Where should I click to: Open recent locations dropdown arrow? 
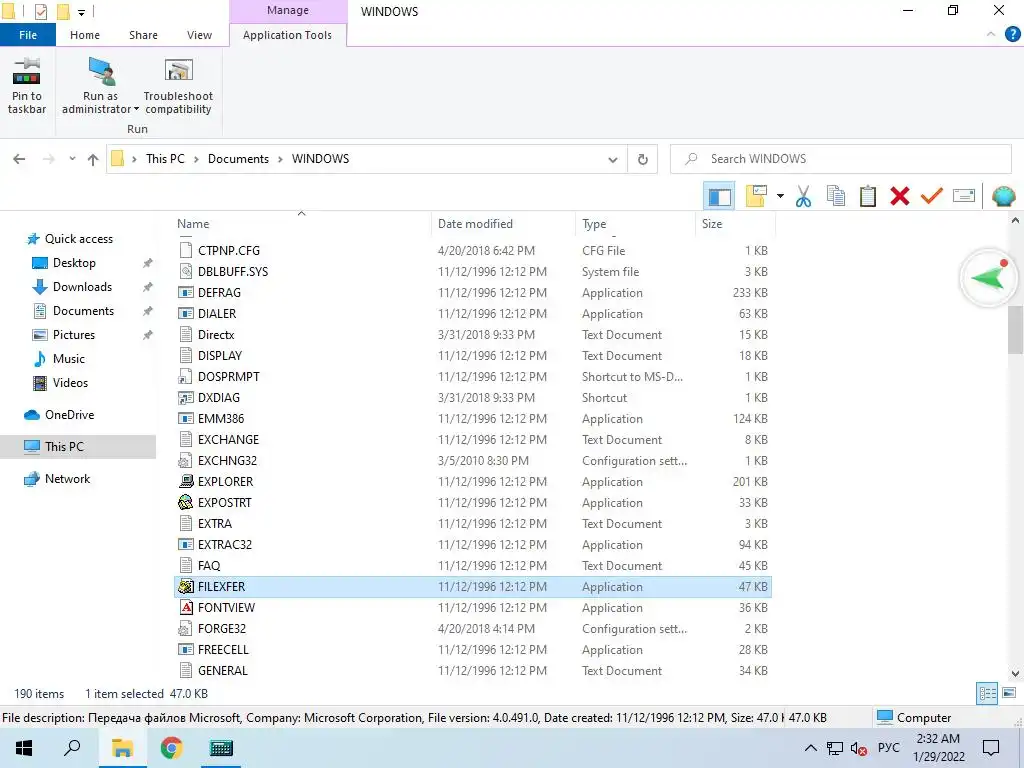pyautogui.click(x=72, y=159)
